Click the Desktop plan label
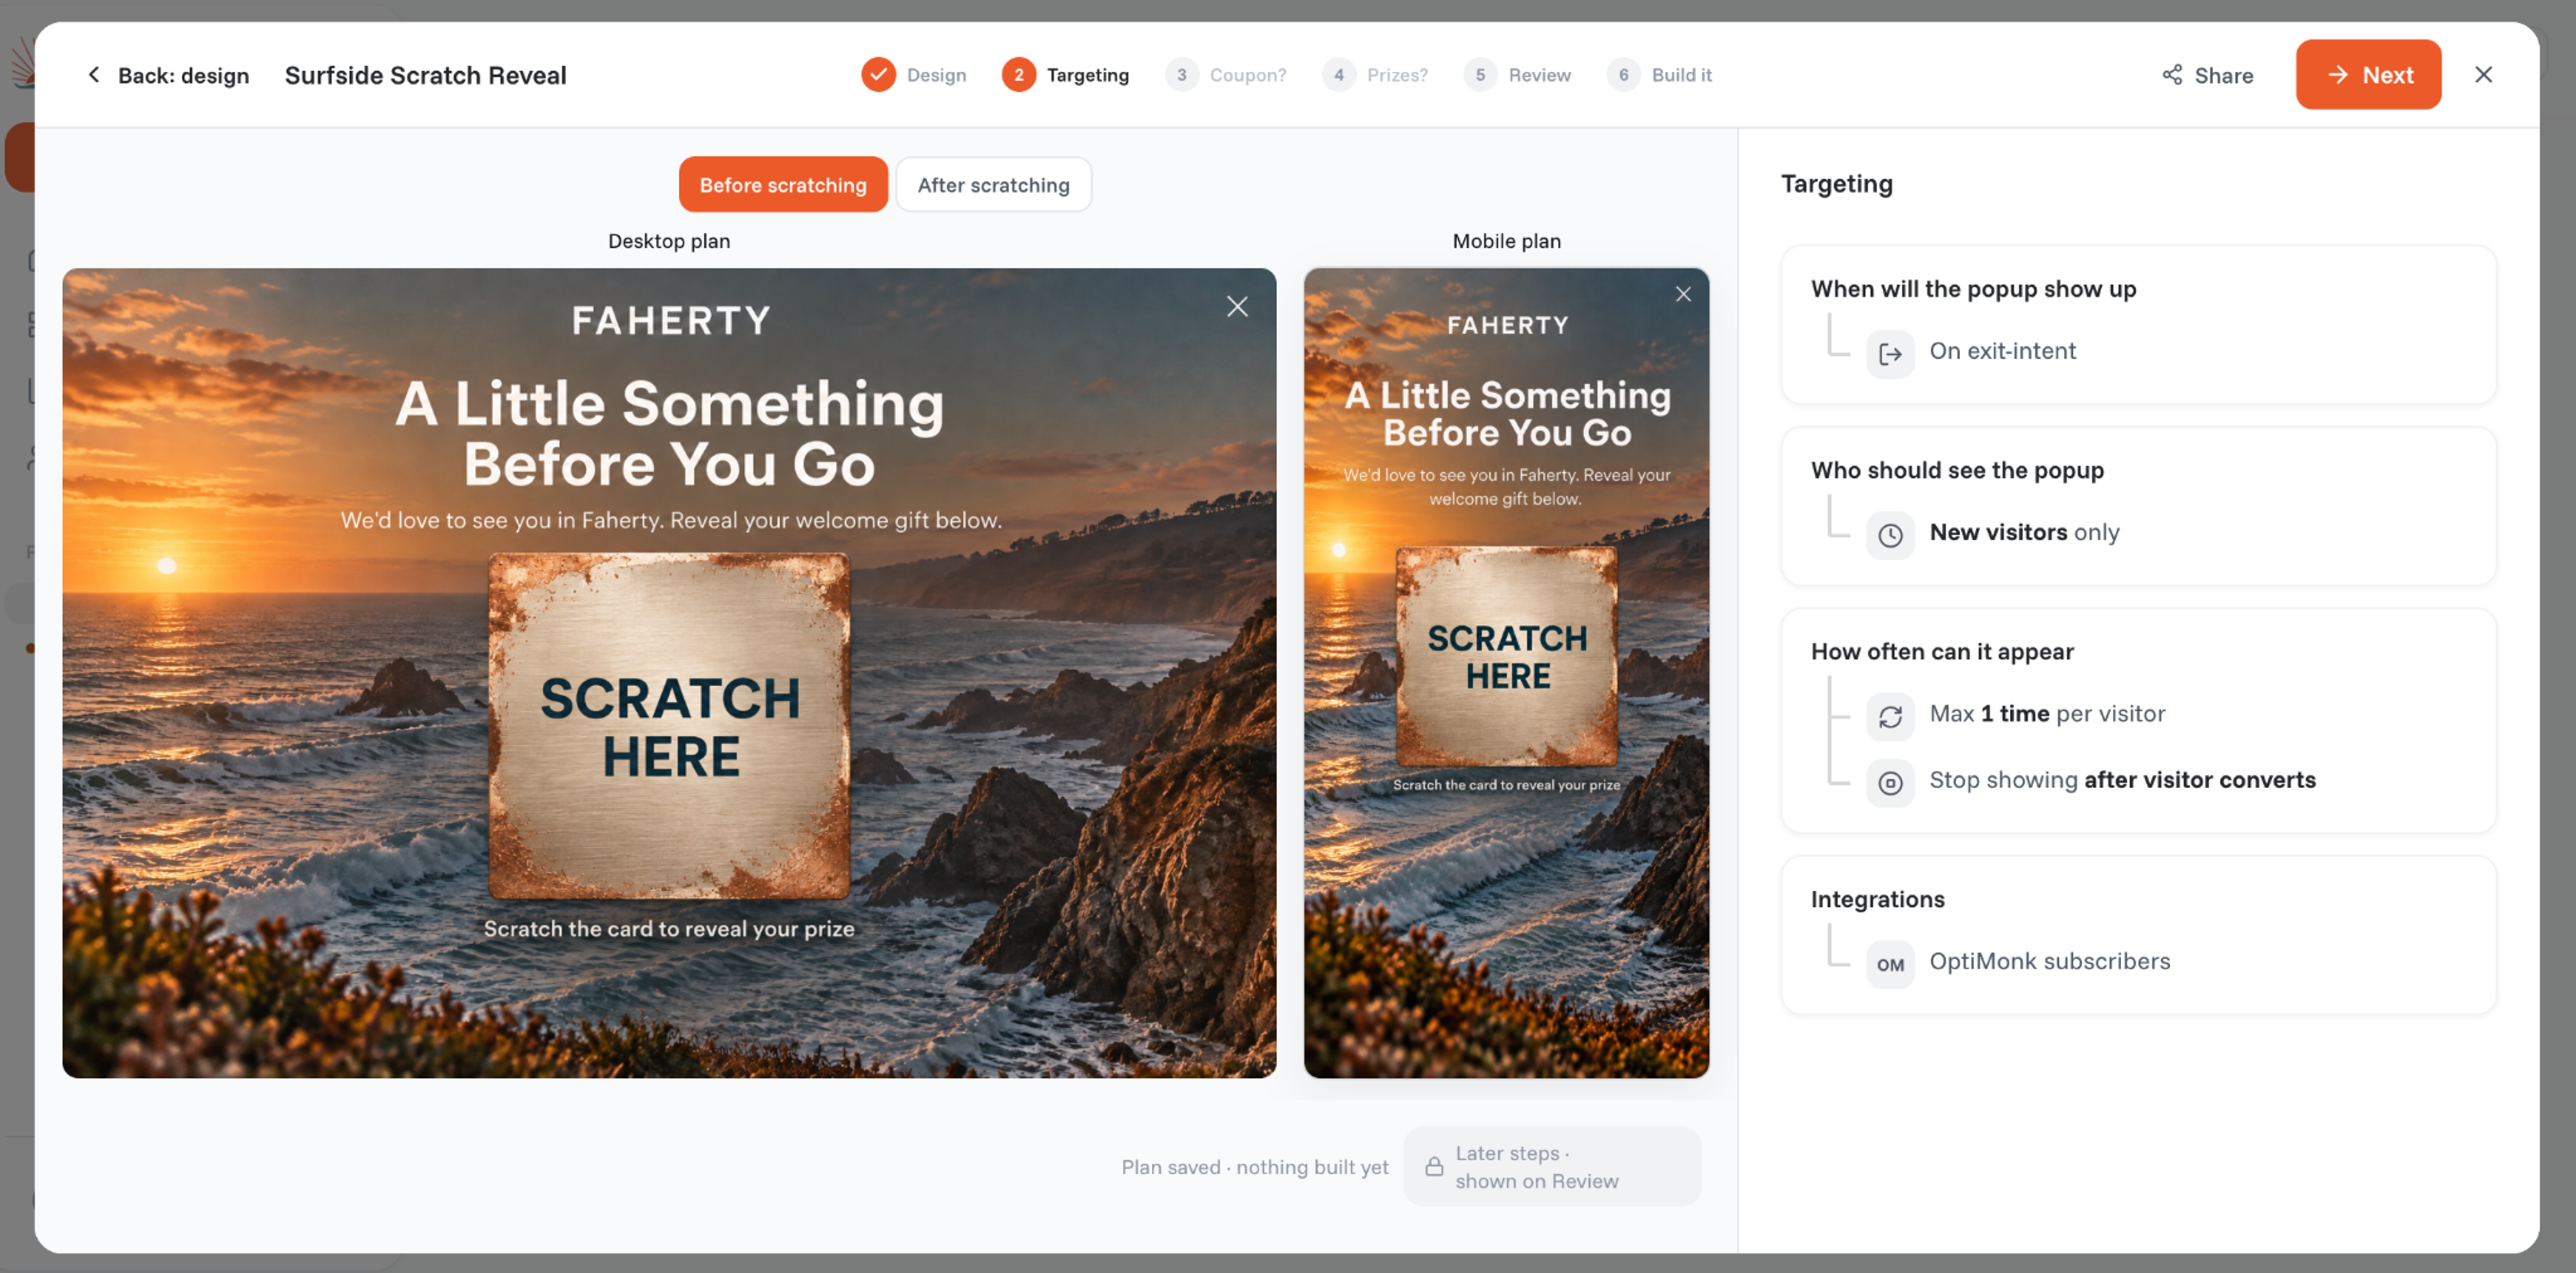Image resolution: width=2576 pixels, height=1273 pixels. (669, 241)
